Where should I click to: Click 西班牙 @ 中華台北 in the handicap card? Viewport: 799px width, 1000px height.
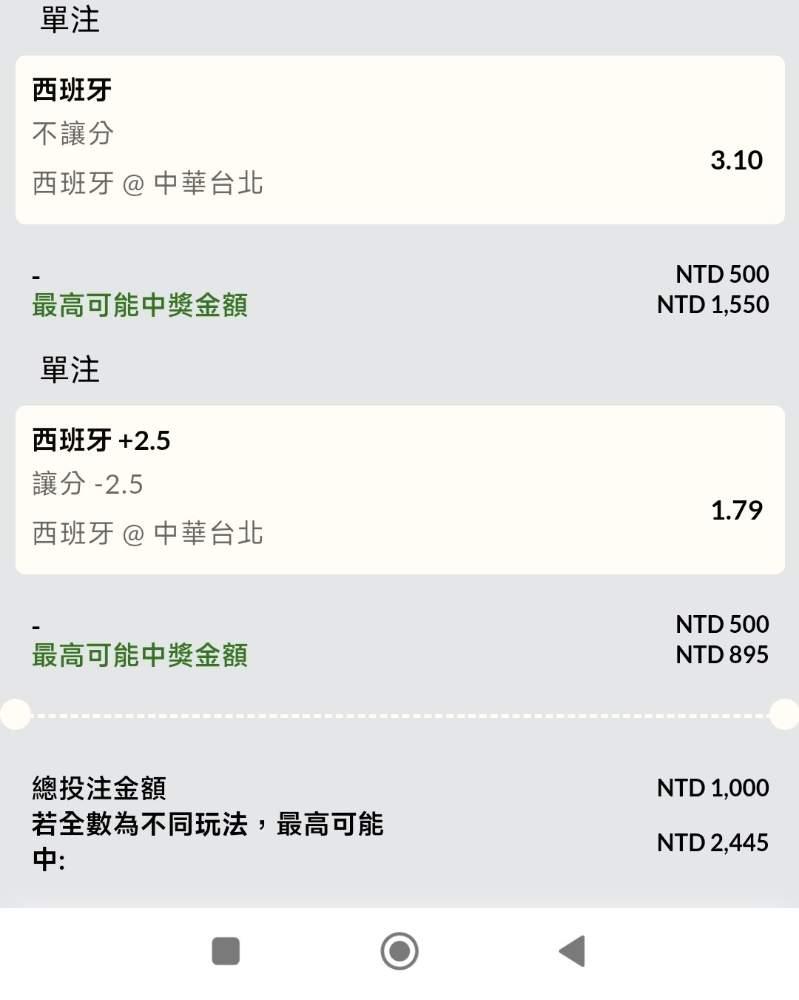tap(148, 533)
